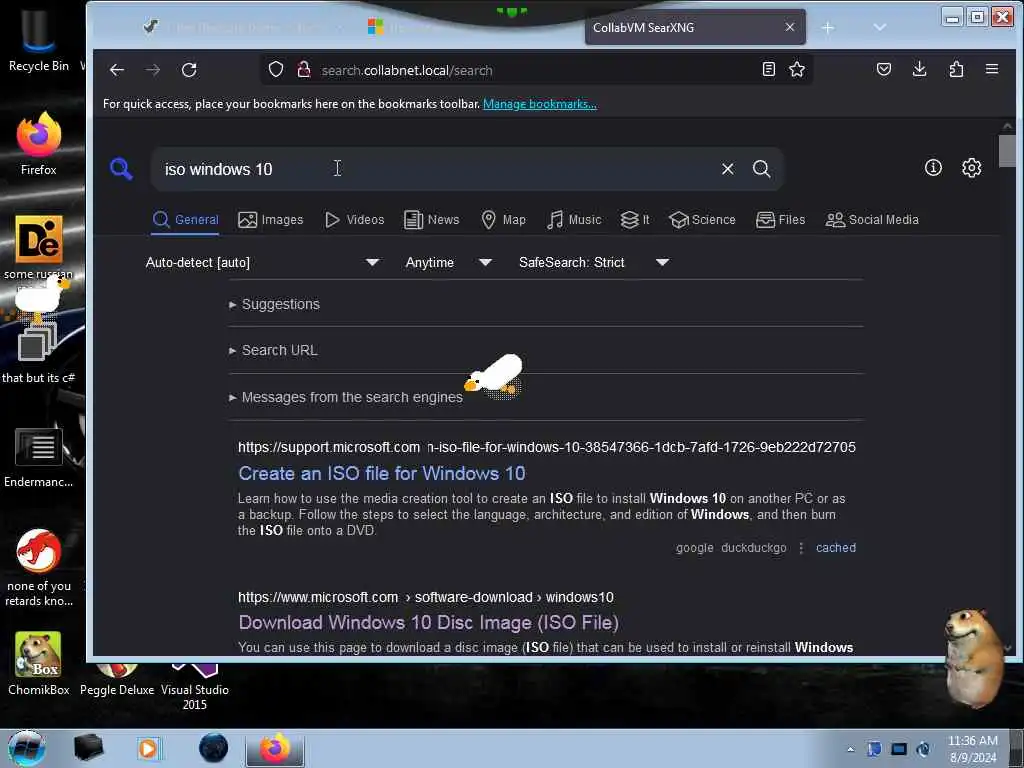This screenshot has height=768, width=1024.
Task: Select the 'some russian' De desktop icon
Action: click(x=39, y=247)
